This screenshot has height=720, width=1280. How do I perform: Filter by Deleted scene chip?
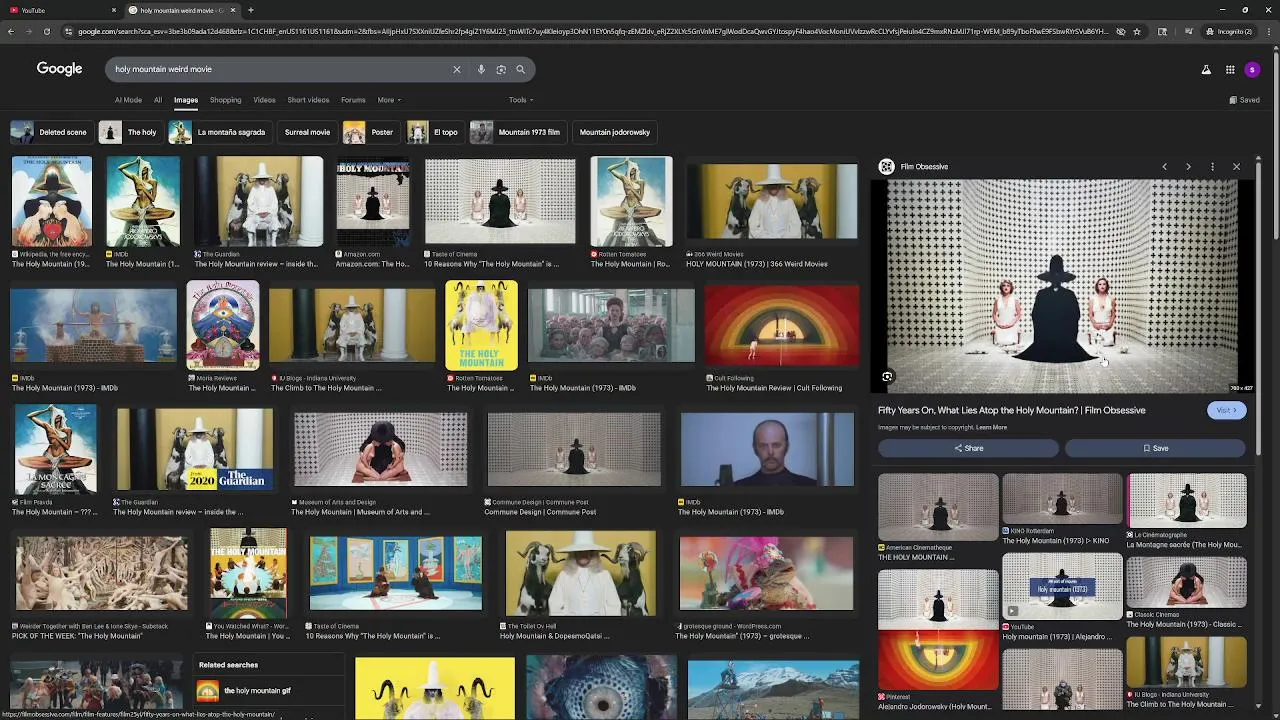pos(50,132)
